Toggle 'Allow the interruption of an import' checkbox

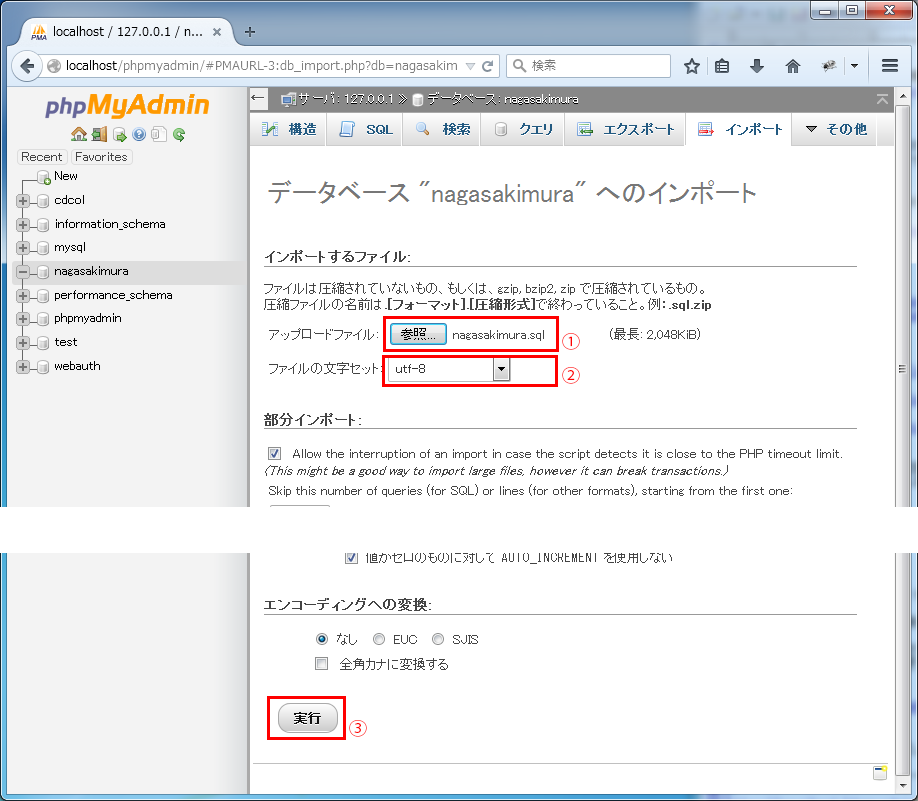(275, 453)
